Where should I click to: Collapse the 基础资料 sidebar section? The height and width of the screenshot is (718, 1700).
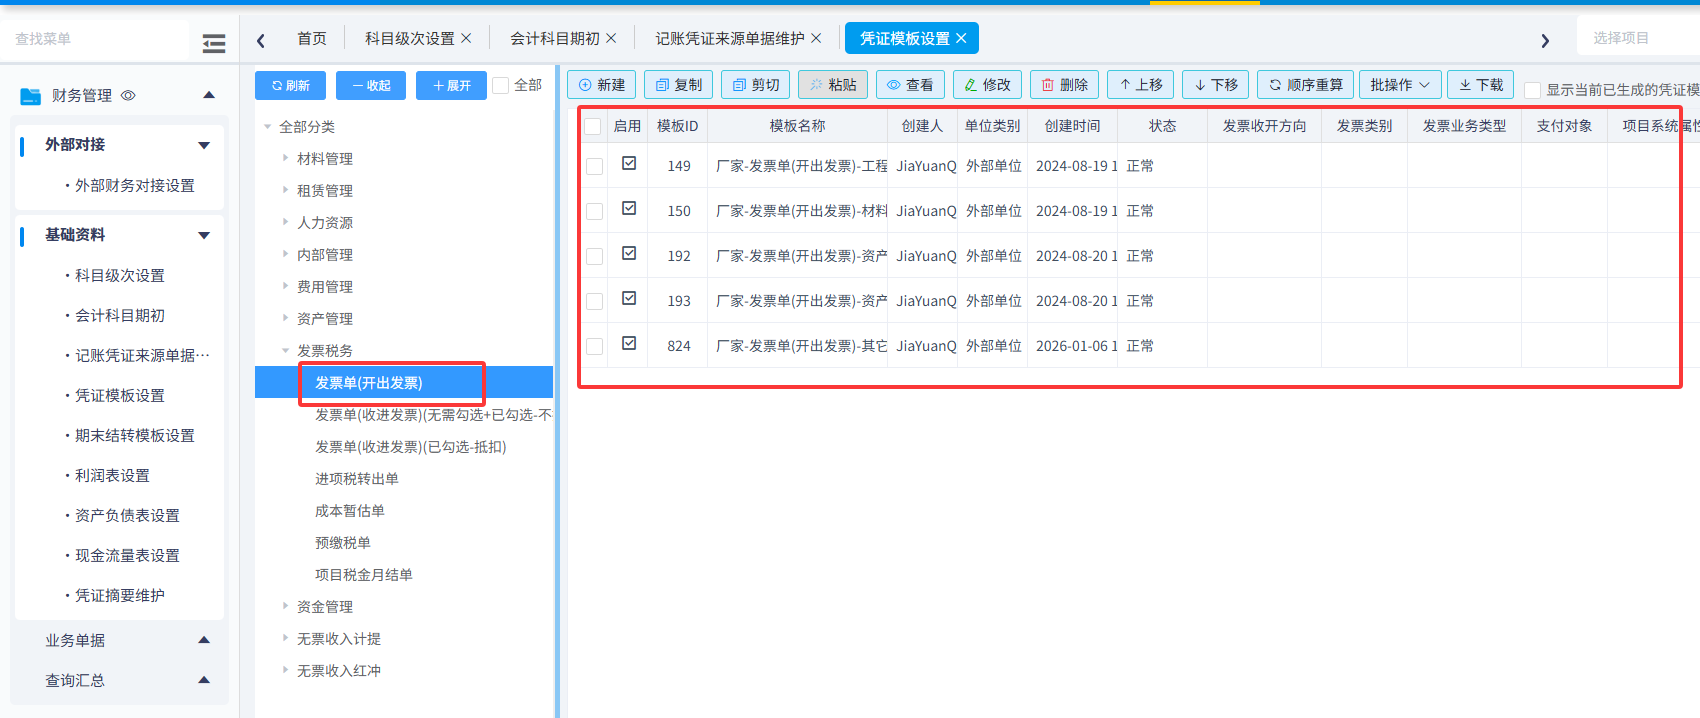pos(204,235)
